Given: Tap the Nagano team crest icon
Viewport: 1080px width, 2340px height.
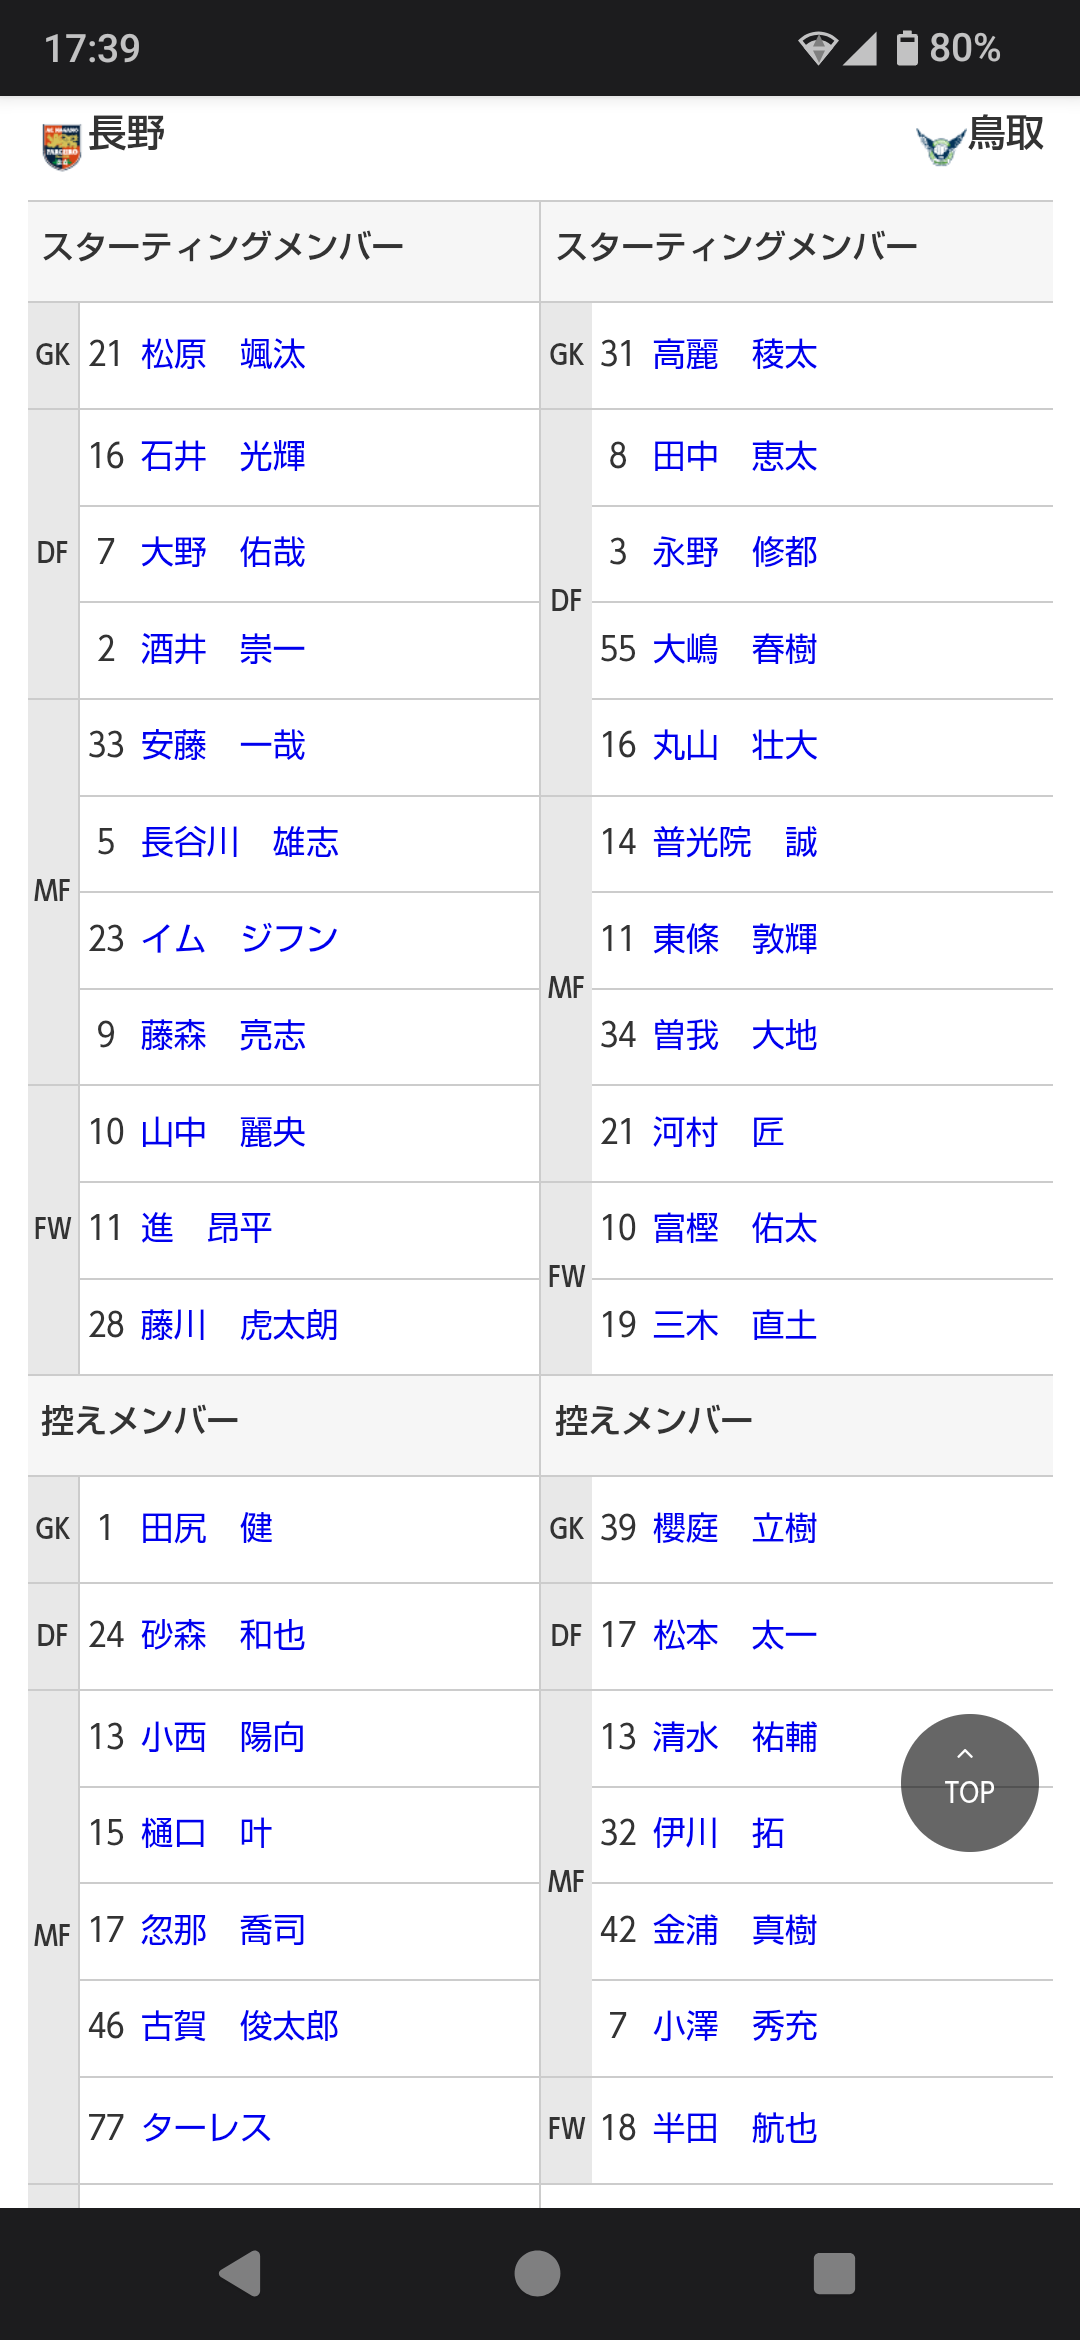Looking at the screenshot, I should 62,146.
